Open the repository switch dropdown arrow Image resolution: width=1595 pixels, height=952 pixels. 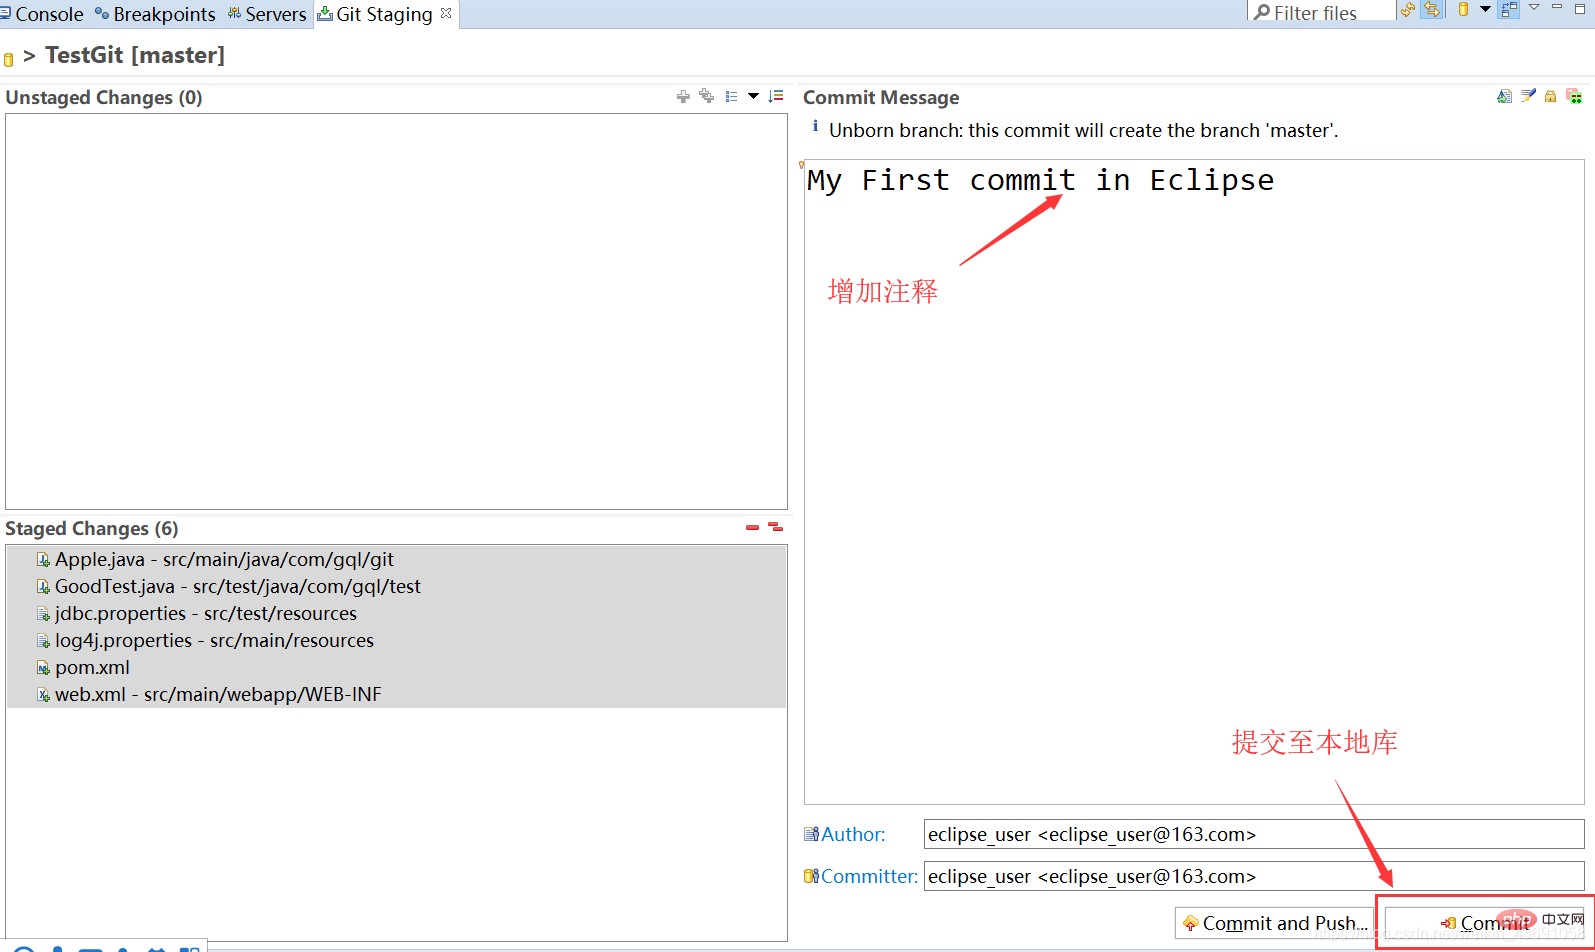(1485, 9)
